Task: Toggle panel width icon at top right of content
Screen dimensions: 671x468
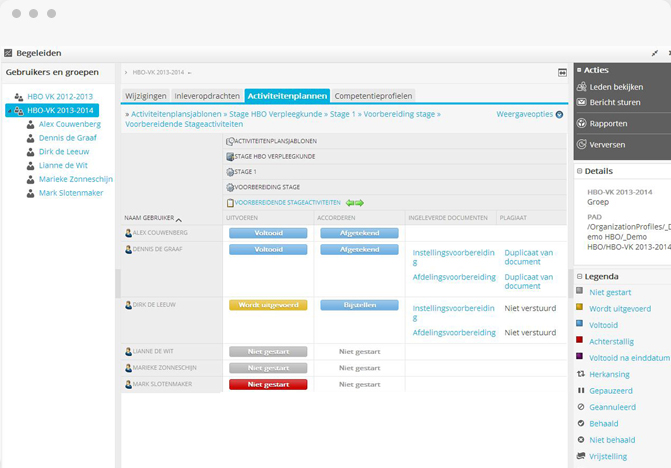Action: [x=562, y=73]
